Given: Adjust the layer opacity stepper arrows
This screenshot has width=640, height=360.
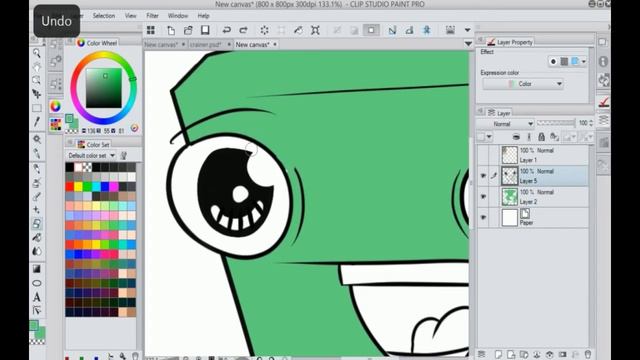Looking at the screenshot, I should (591, 123).
